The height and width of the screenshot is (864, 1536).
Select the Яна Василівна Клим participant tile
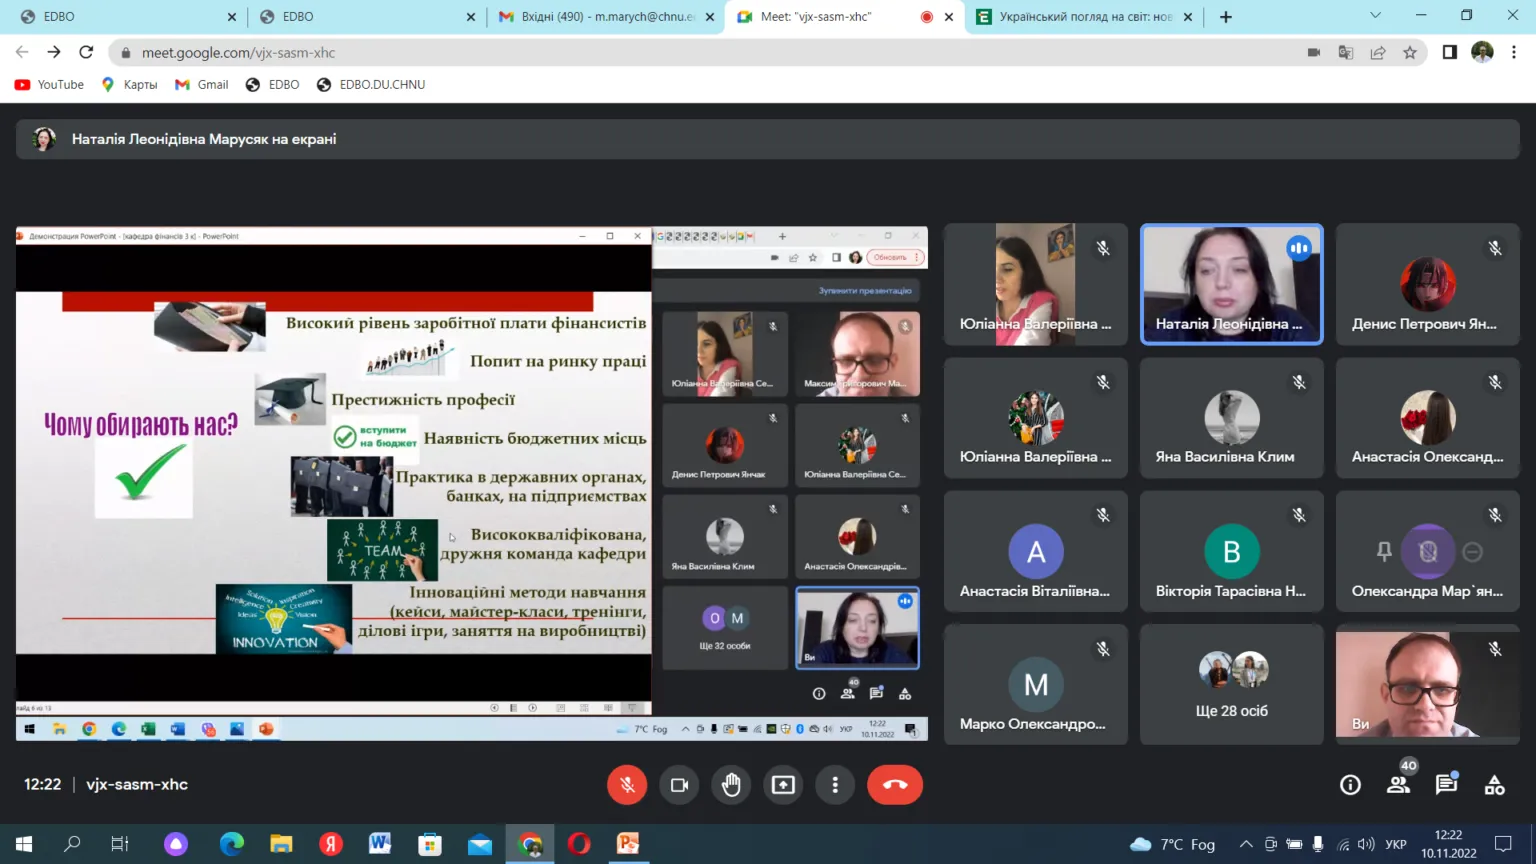[1232, 418]
